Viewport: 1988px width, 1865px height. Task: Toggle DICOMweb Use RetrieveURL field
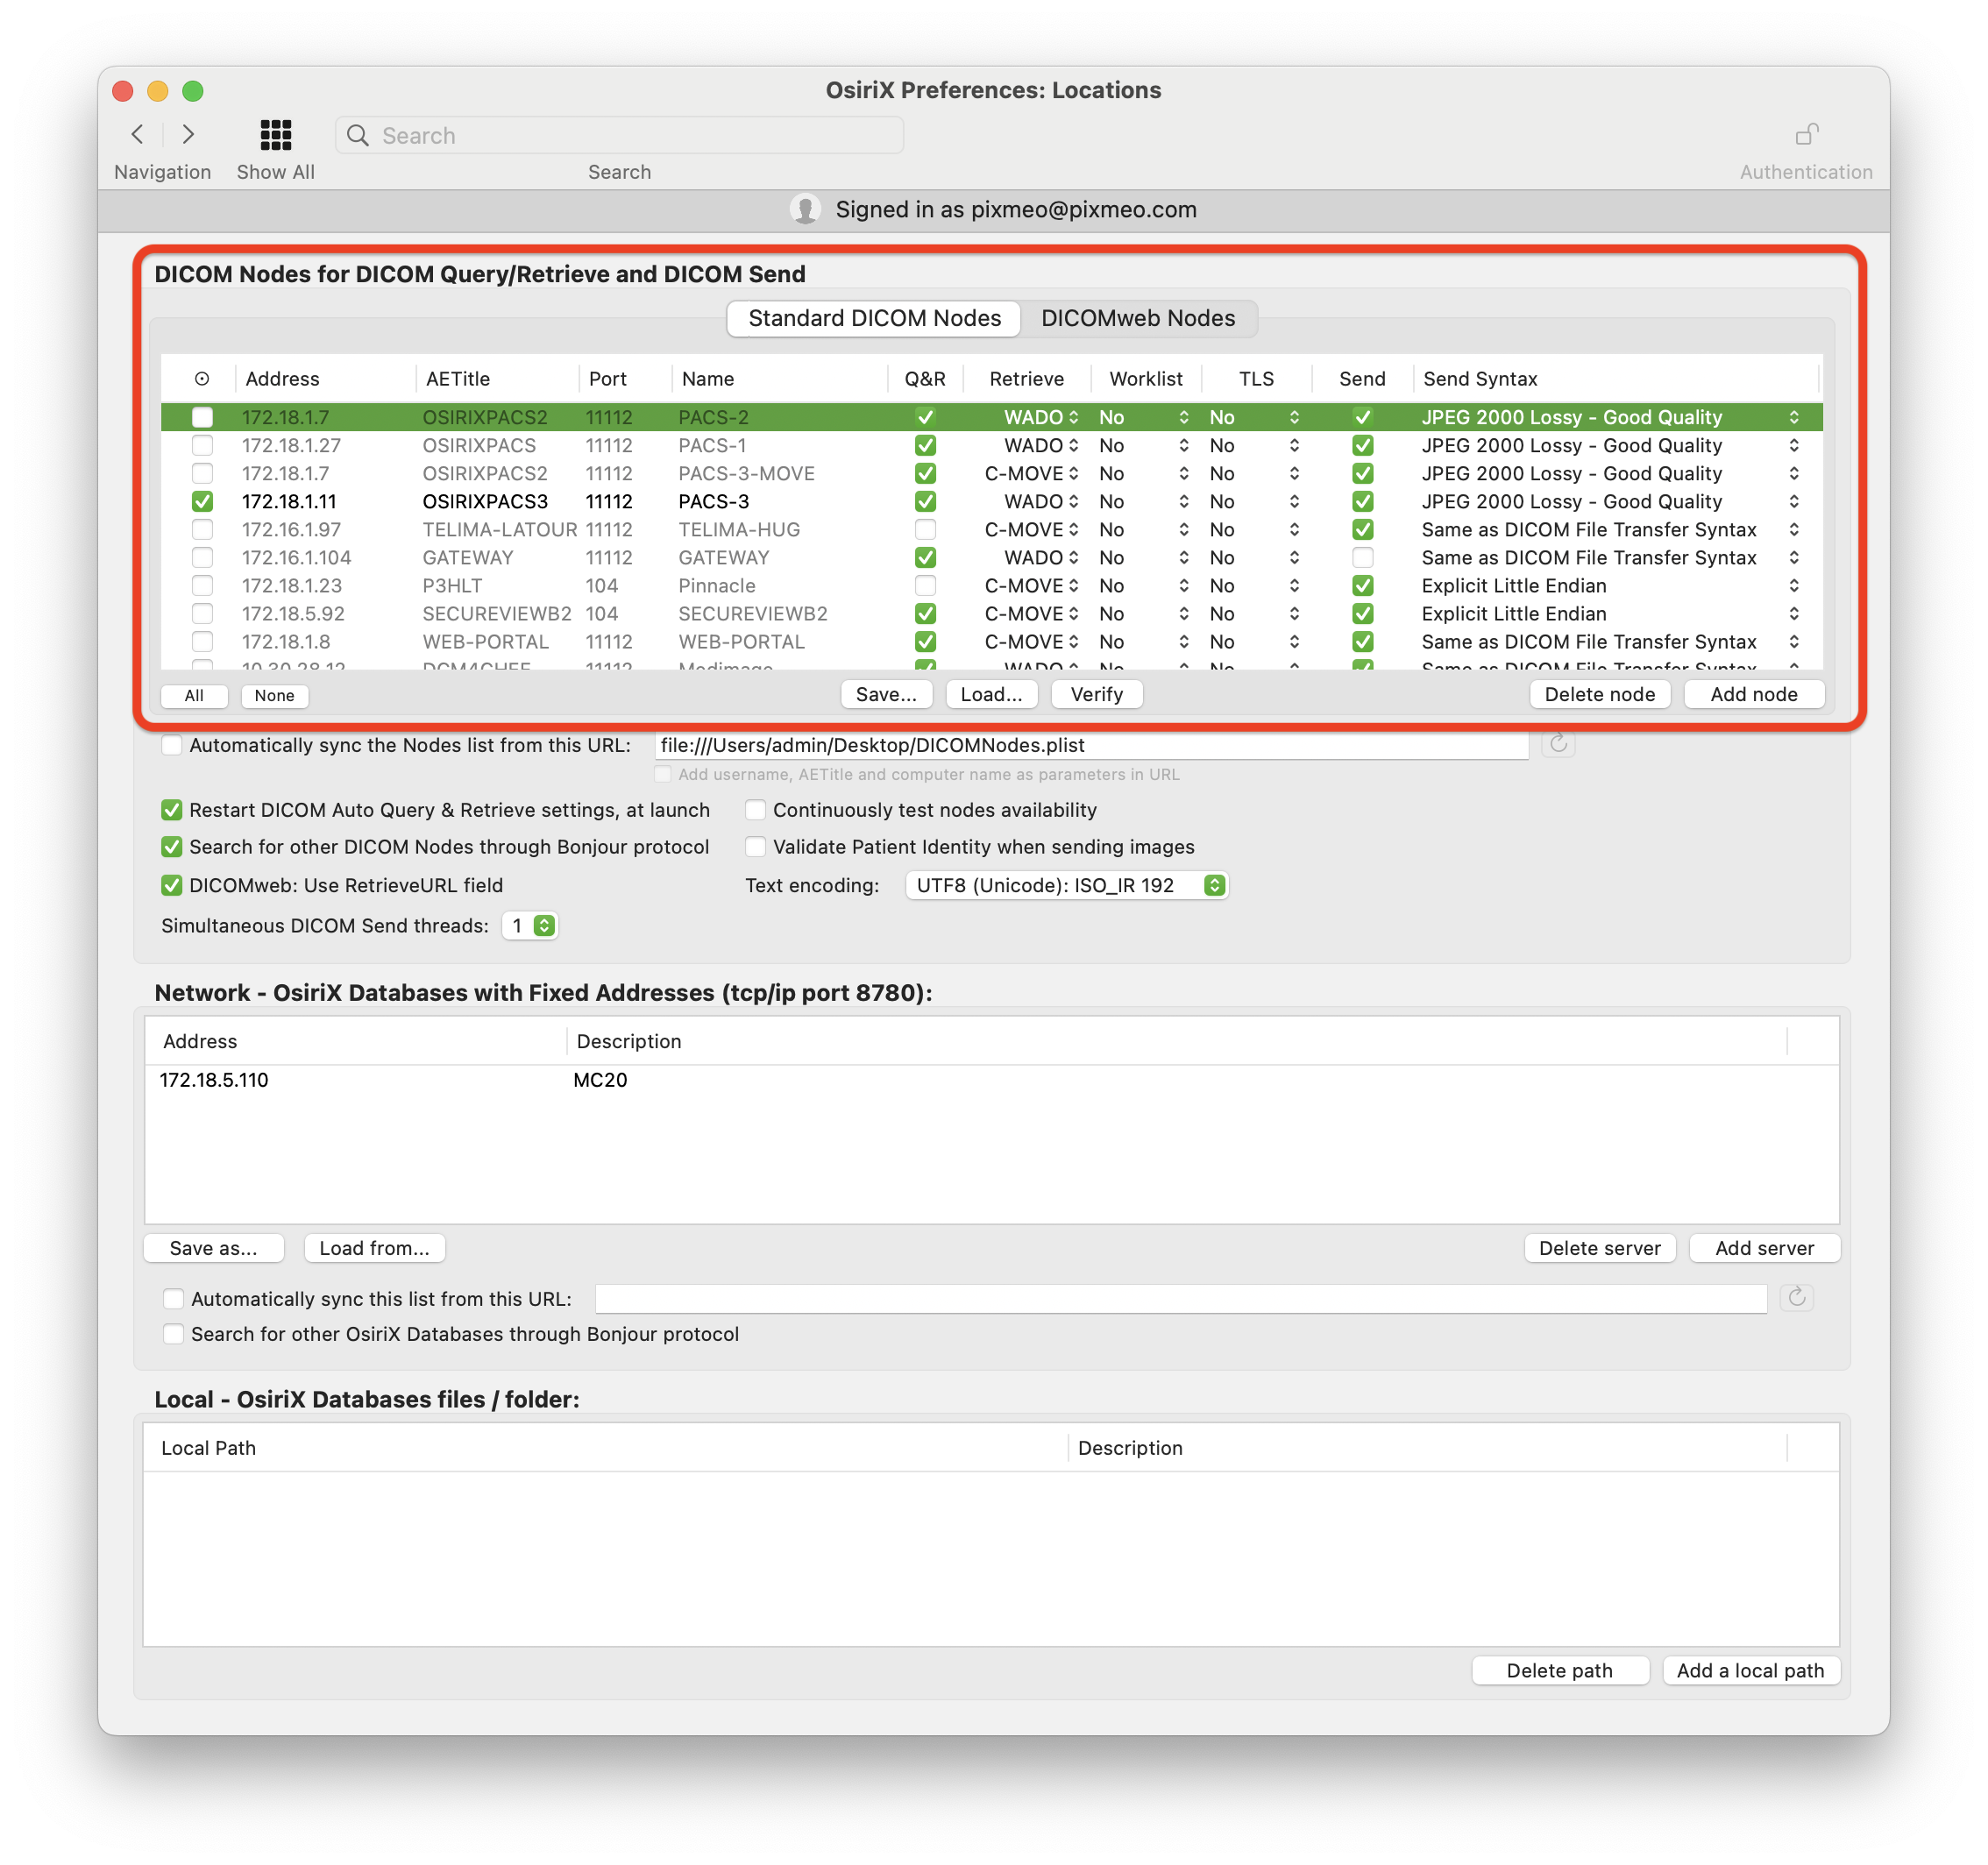click(x=172, y=885)
